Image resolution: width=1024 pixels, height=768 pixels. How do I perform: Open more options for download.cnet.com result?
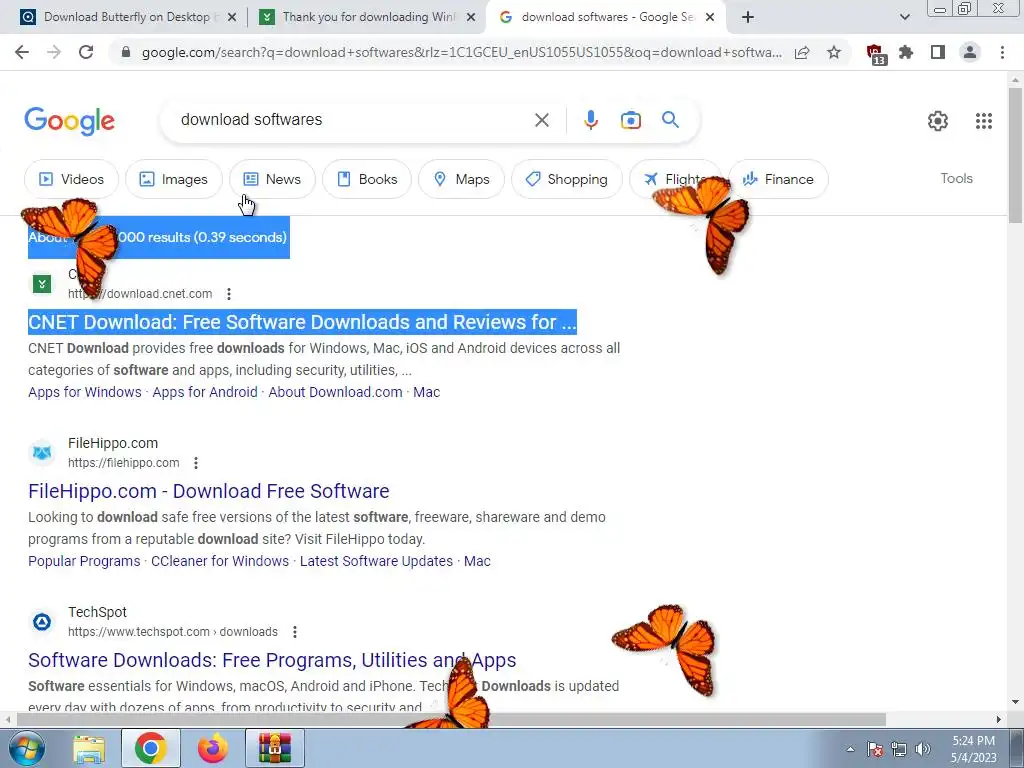pyautogui.click(x=229, y=294)
